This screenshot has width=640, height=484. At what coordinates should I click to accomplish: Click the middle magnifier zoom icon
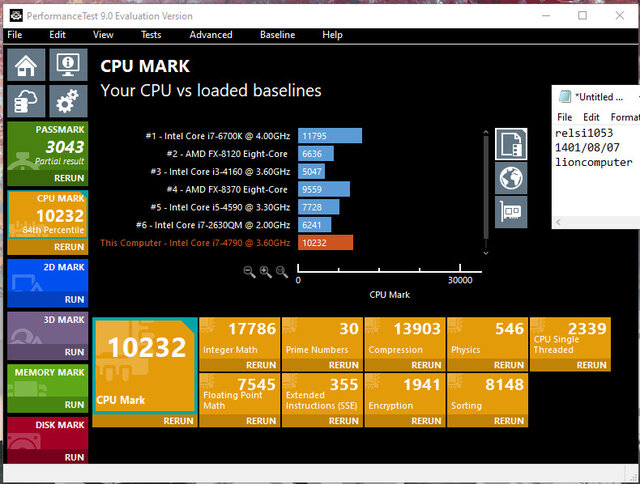point(266,271)
